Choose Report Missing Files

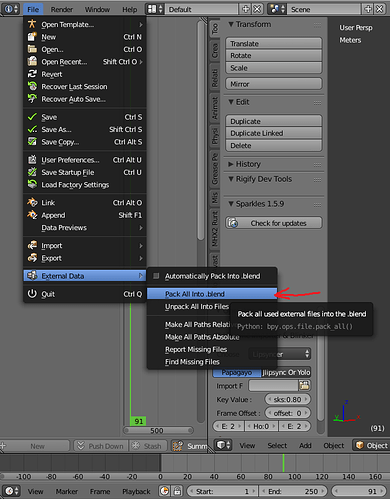coord(212,349)
